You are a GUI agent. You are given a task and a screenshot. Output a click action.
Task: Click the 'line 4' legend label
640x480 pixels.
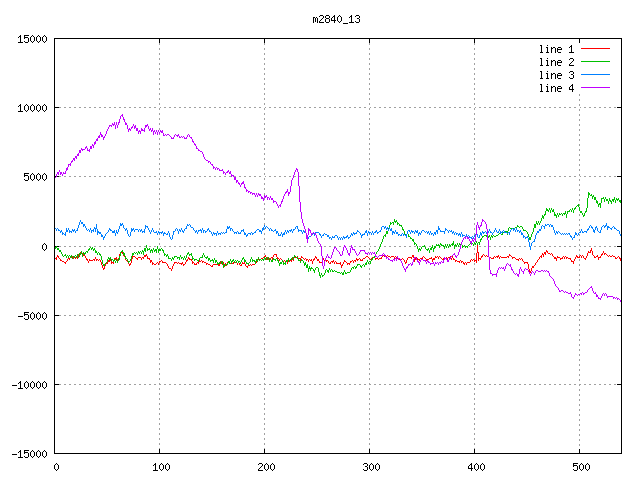pos(556,88)
